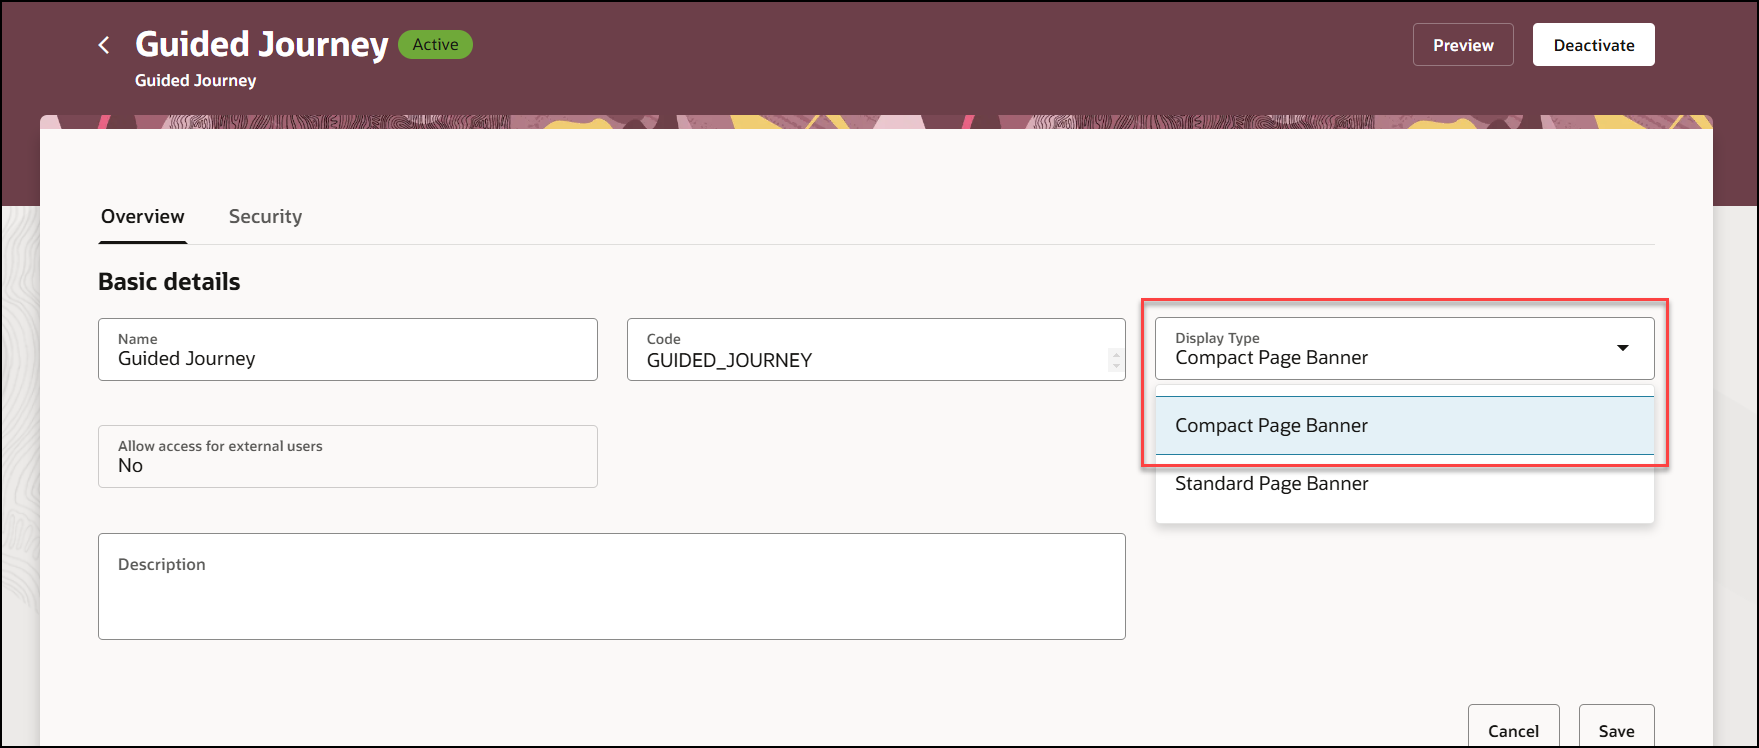Viewport: 1759px width, 748px height.
Task: Click into the Name field
Action: [x=348, y=349]
